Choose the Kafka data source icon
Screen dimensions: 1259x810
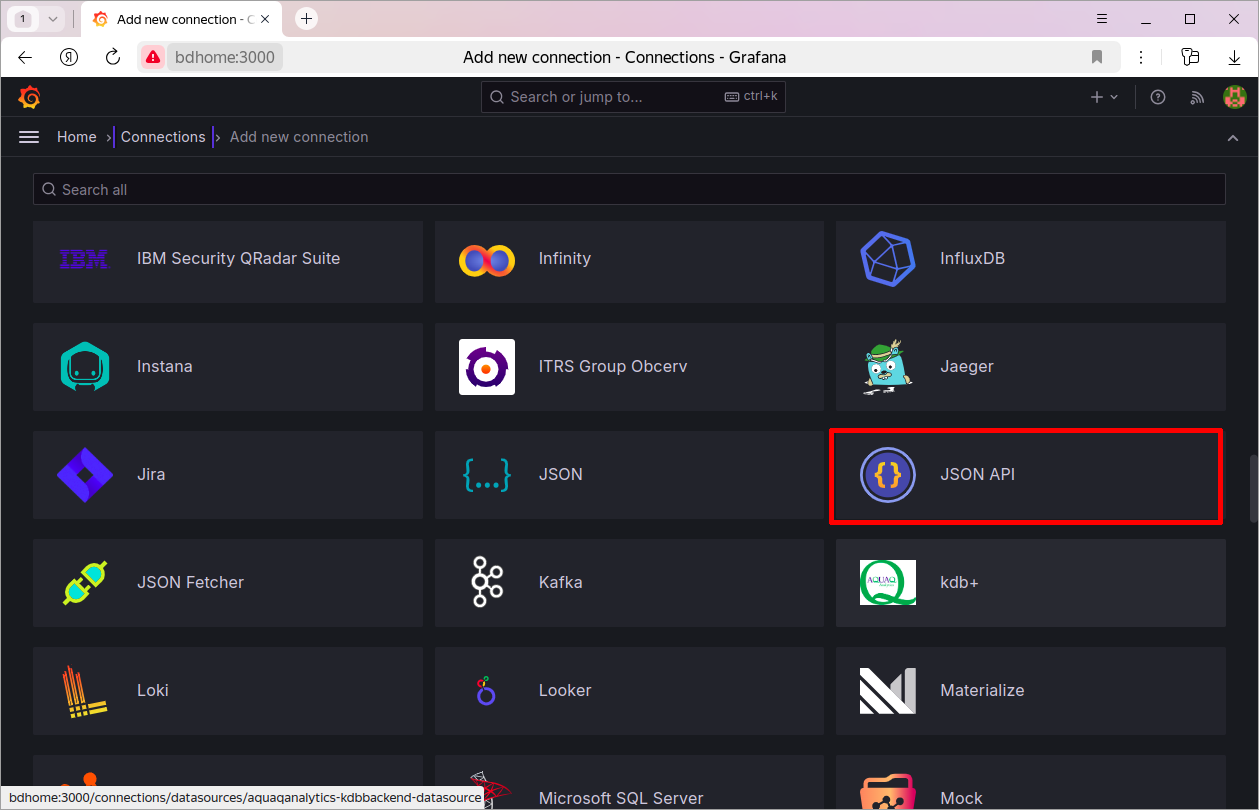coord(487,582)
